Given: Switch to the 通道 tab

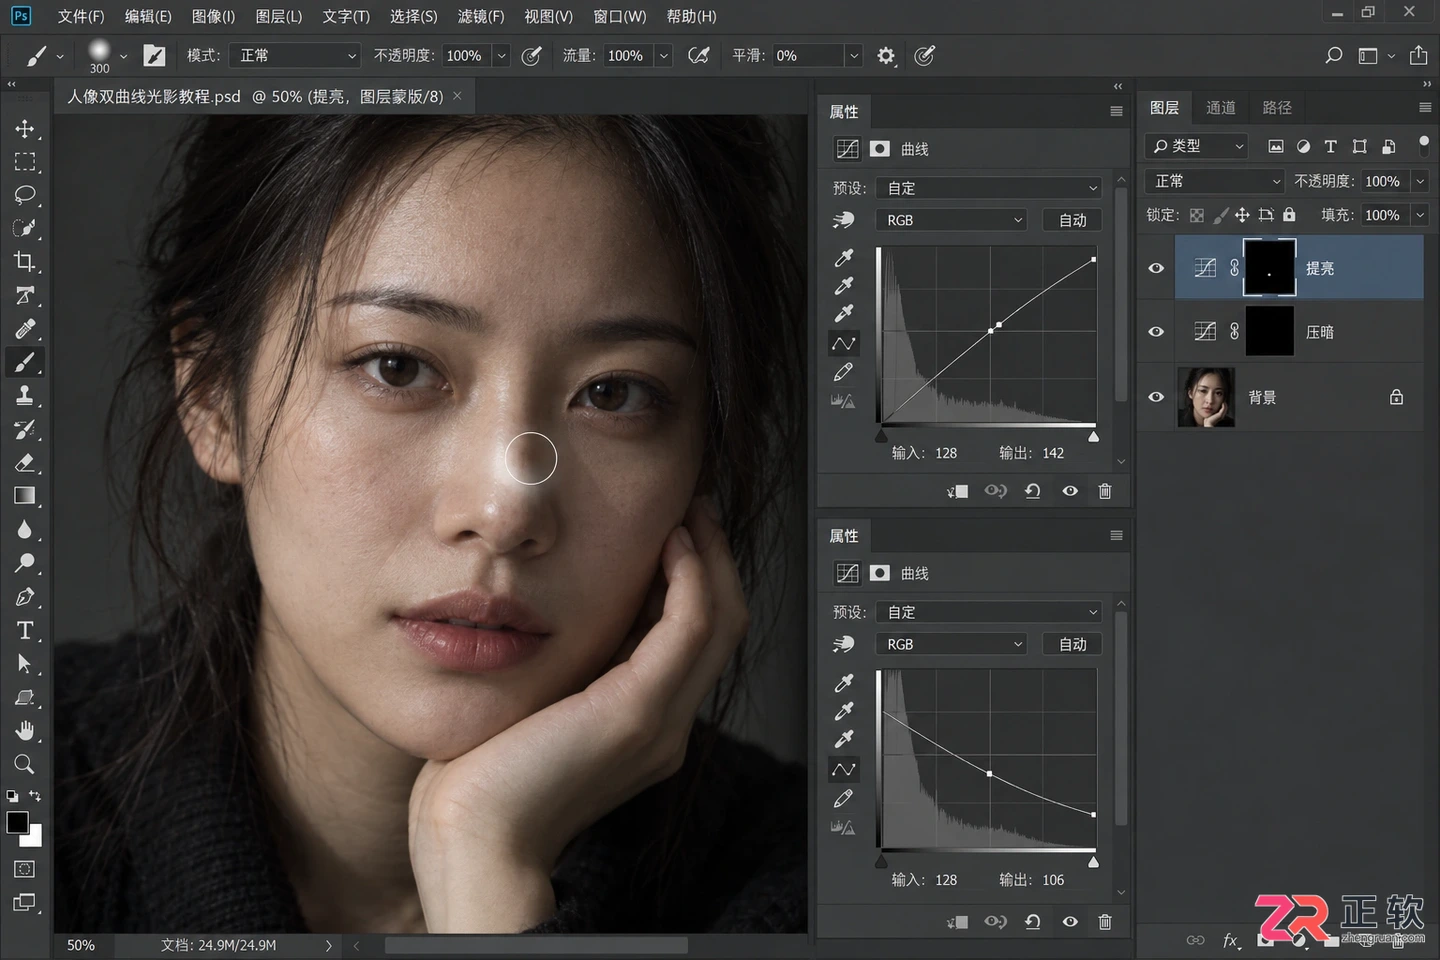Looking at the screenshot, I should (1221, 108).
